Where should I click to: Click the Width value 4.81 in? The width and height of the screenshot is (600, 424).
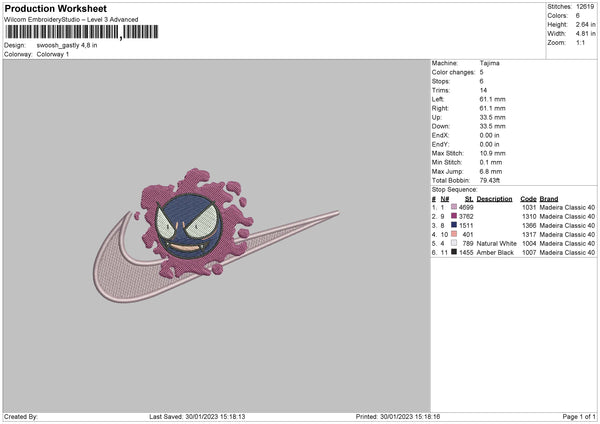pyautogui.click(x=585, y=34)
